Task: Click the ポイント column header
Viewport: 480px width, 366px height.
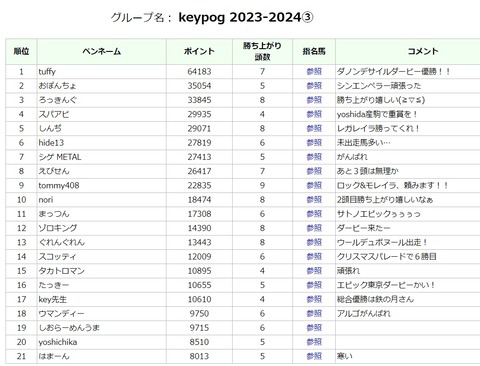Action: pos(199,51)
